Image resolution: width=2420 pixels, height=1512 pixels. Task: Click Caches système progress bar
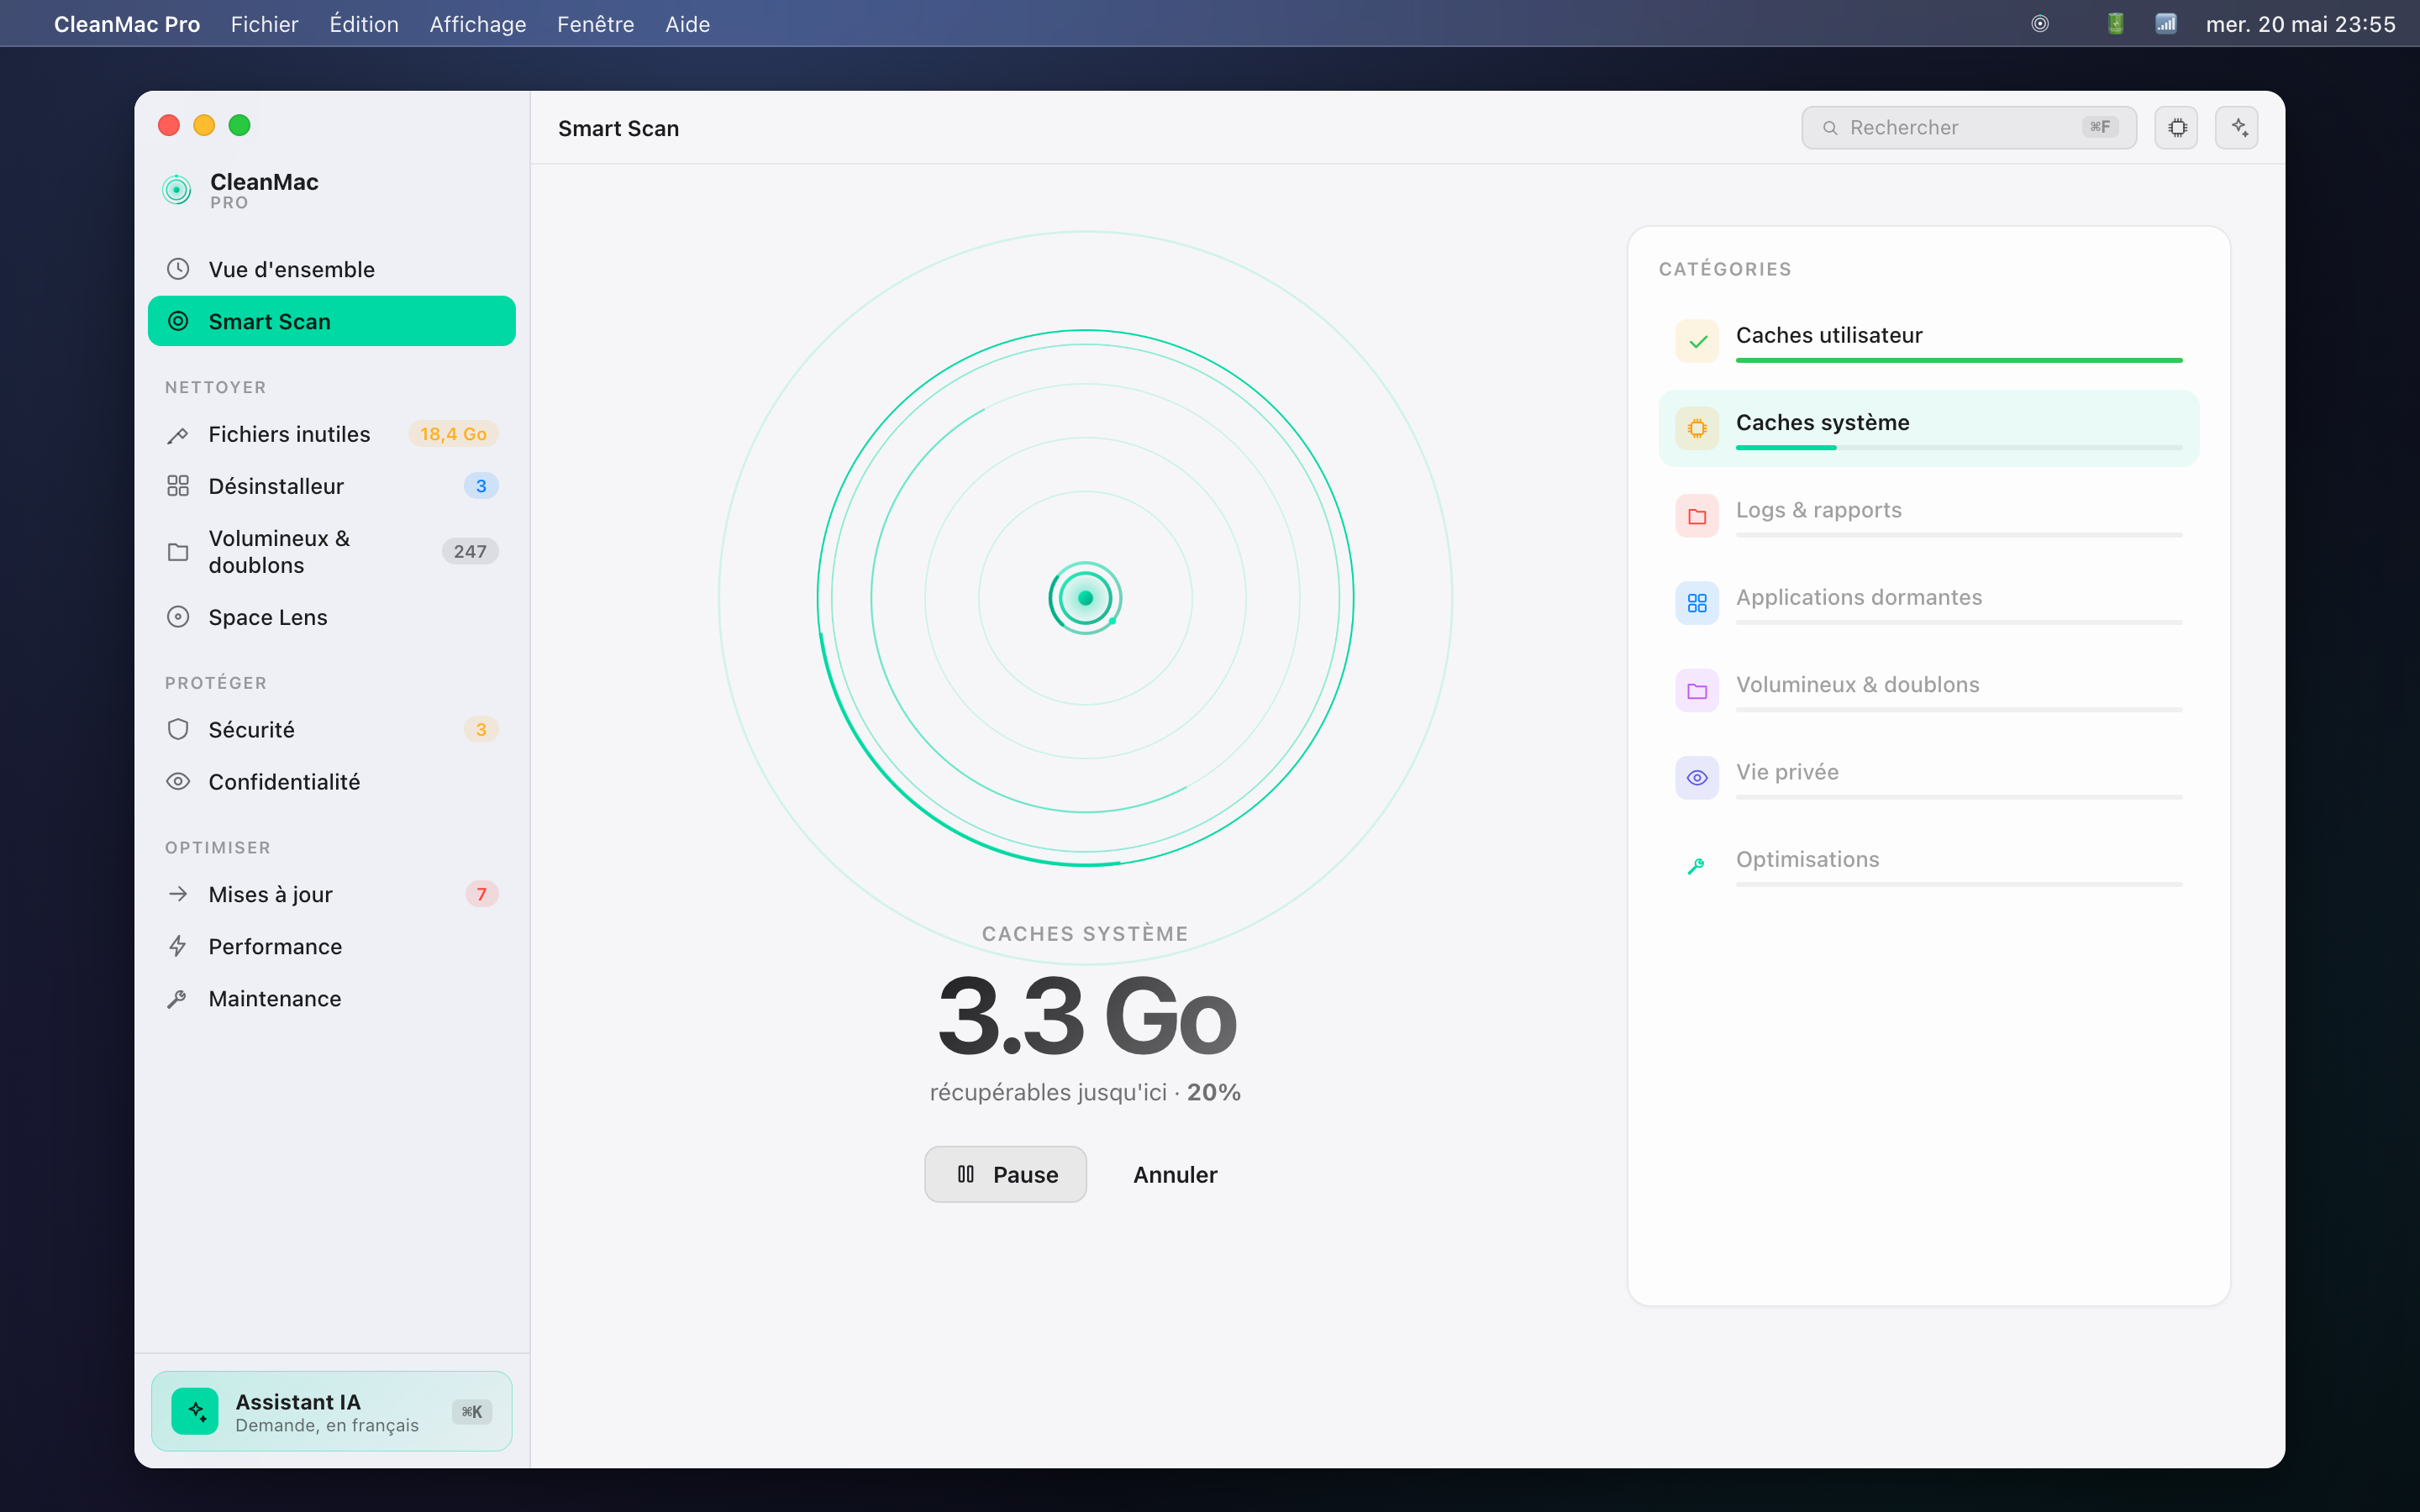pos(1959,447)
